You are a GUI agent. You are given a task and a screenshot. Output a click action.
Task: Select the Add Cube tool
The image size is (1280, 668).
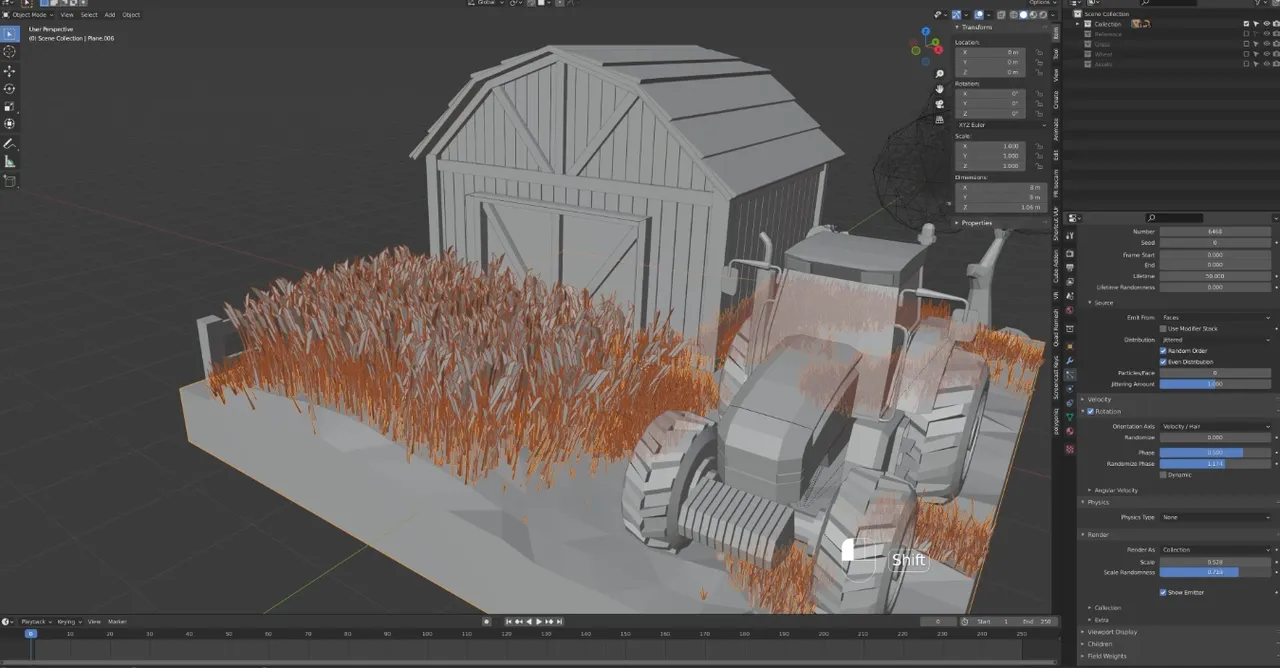[10, 181]
